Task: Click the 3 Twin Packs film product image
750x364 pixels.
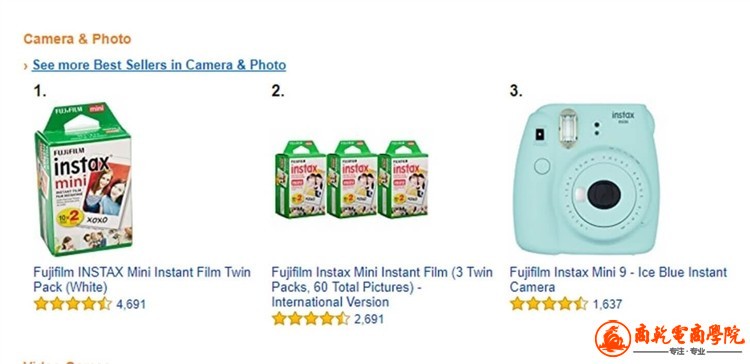Action: [x=352, y=179]
